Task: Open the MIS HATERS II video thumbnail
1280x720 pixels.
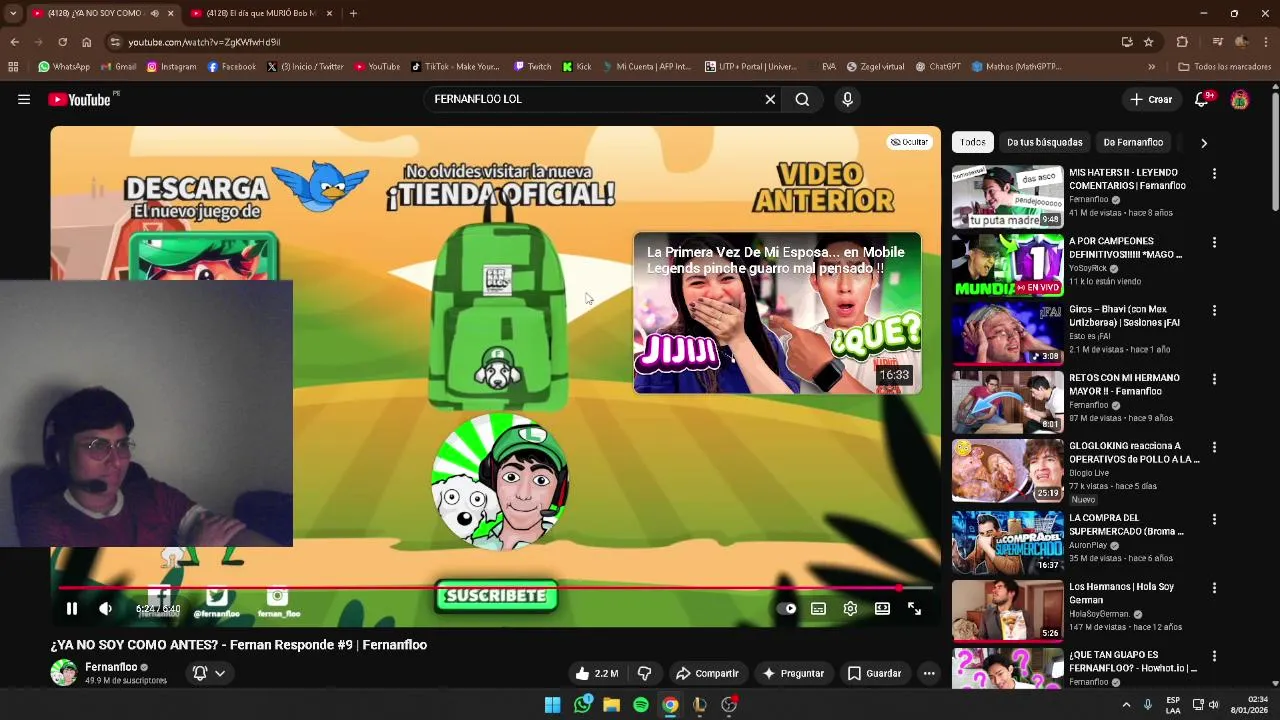Action: (x=1007, y=196)
